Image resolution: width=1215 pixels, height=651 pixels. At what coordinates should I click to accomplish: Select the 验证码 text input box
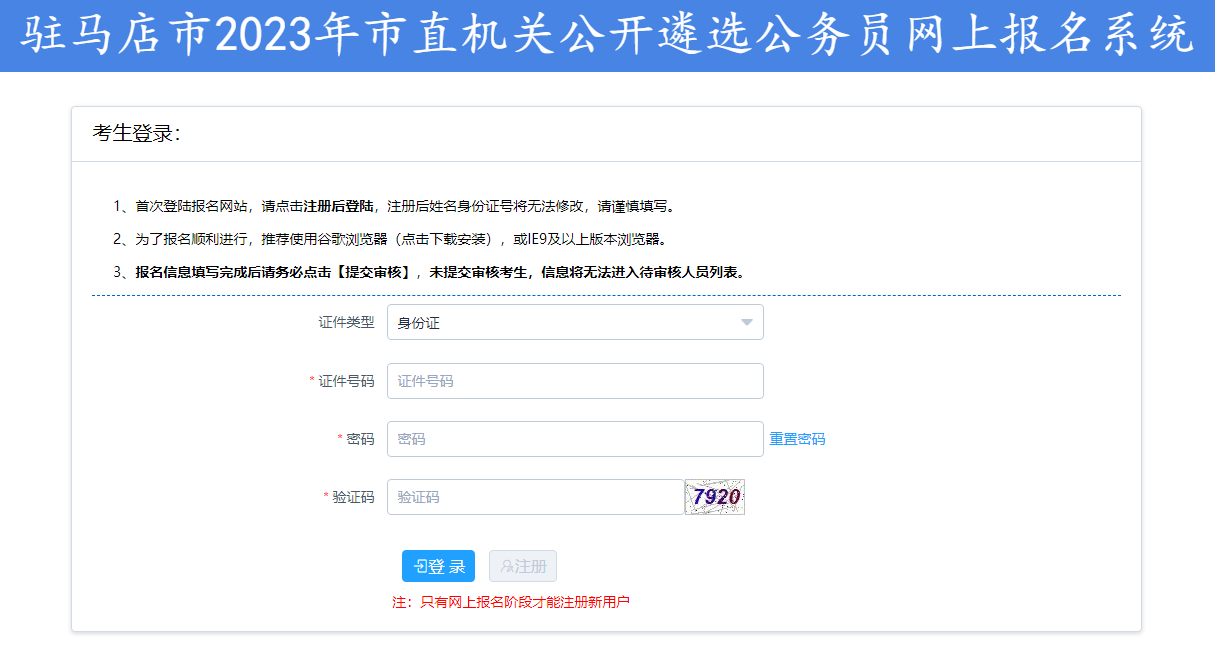click(535, 497)
